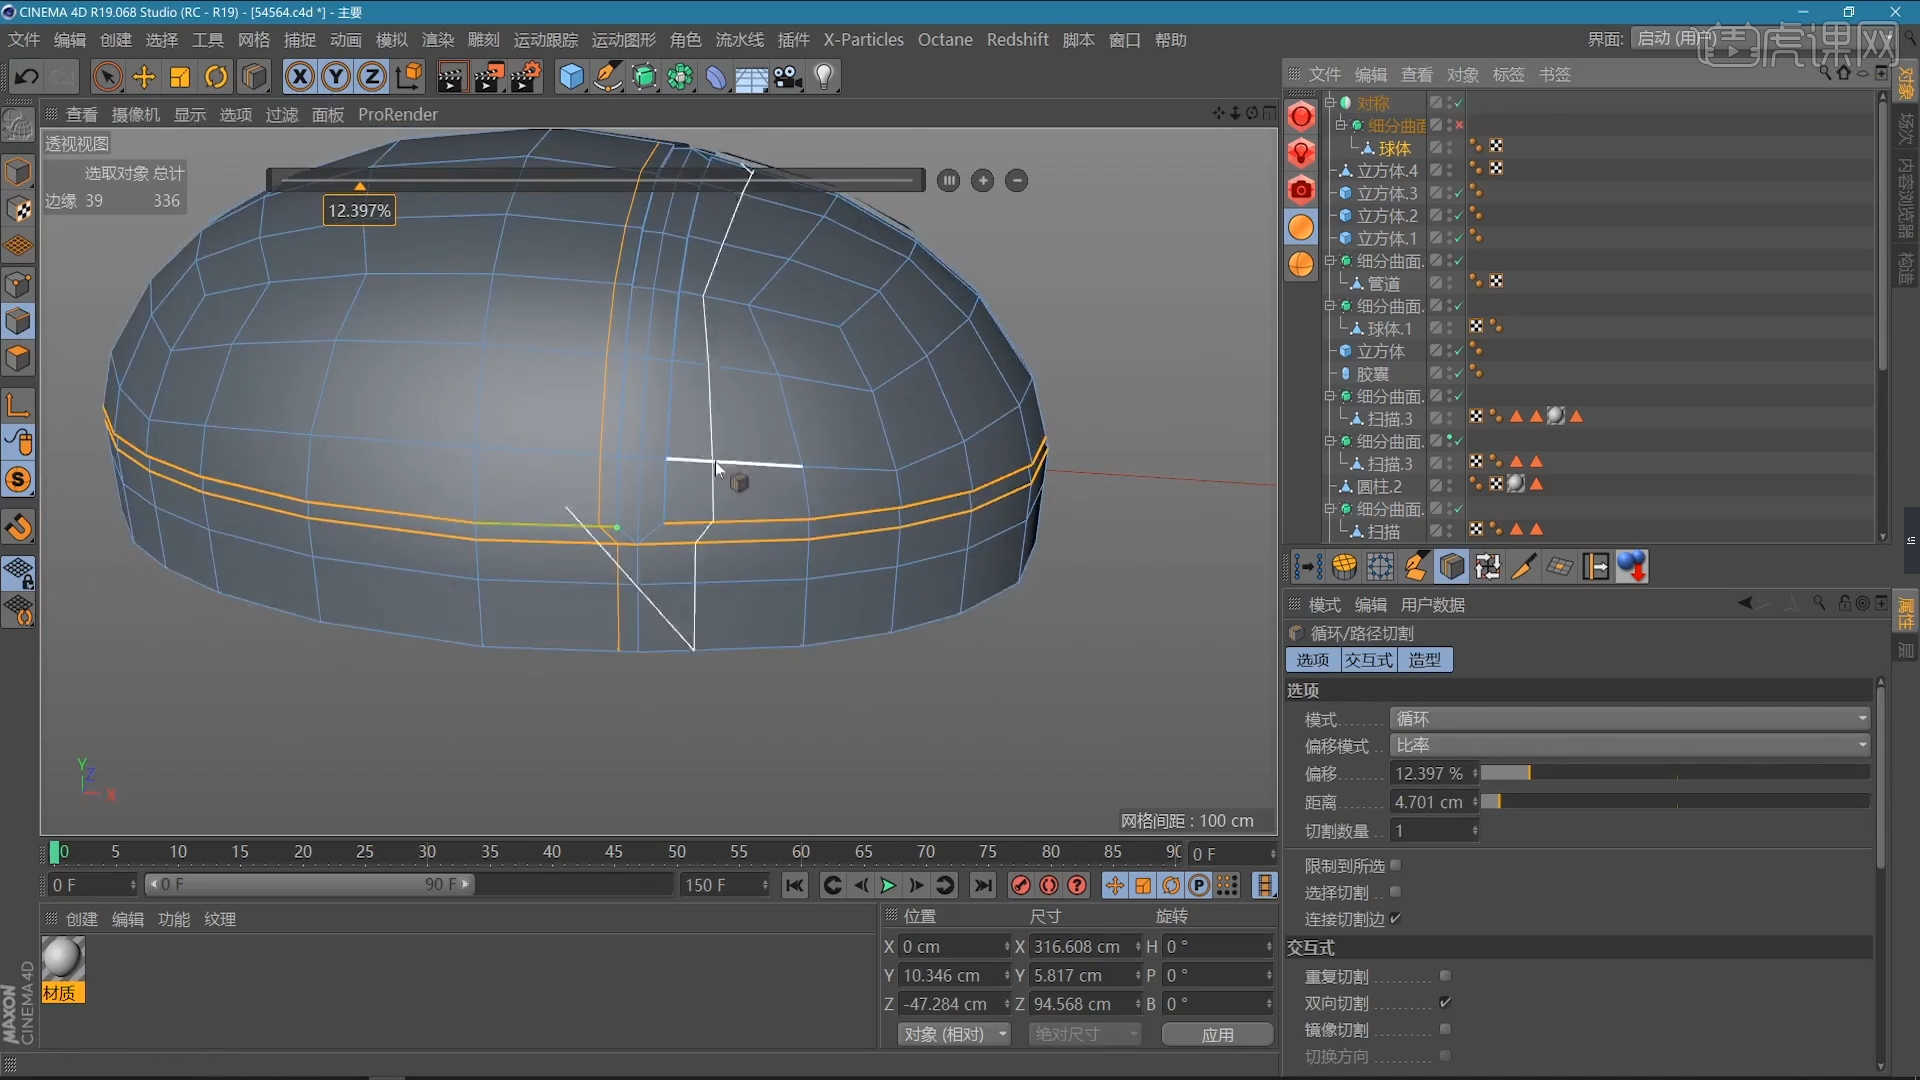The image size is (1920, 1080).
Task: Open the 网格 menu in menu bar
Action: (x=253, y=40)
